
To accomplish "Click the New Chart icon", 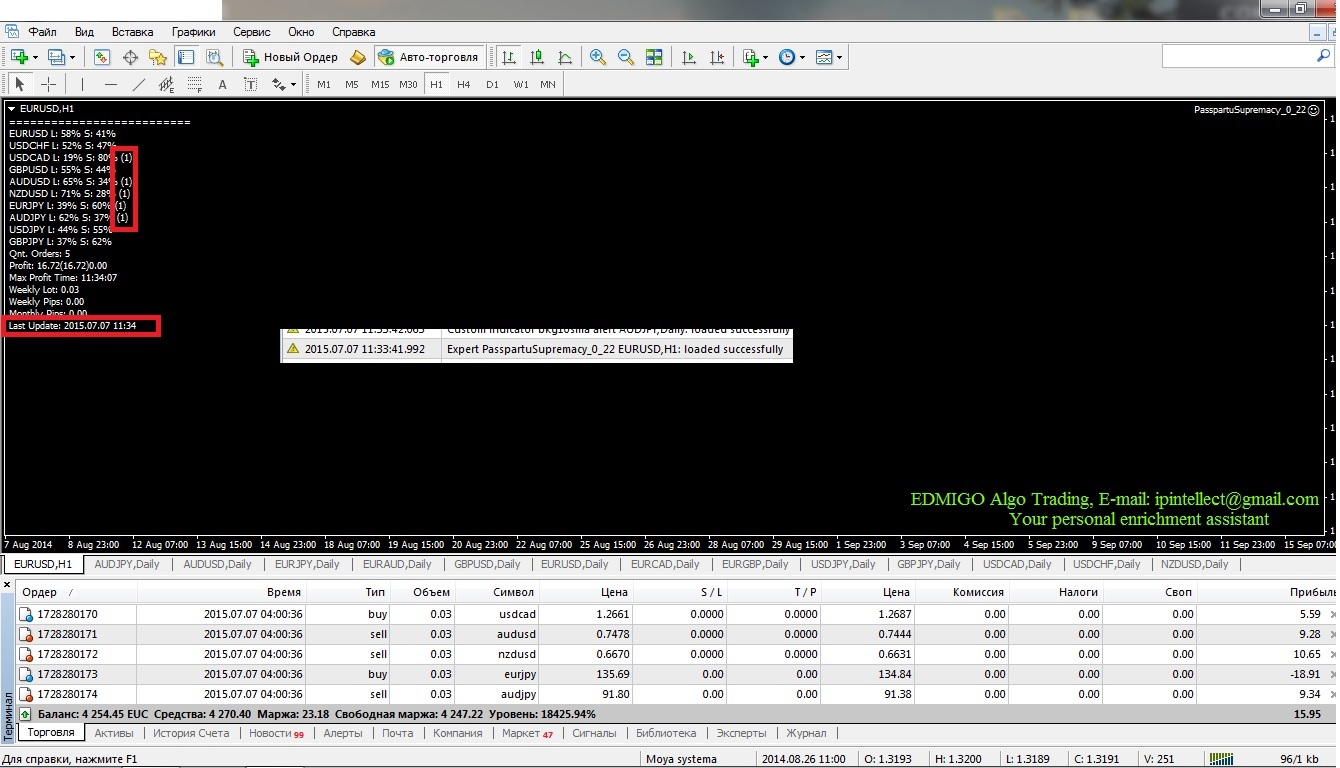I will pos(20,57).
